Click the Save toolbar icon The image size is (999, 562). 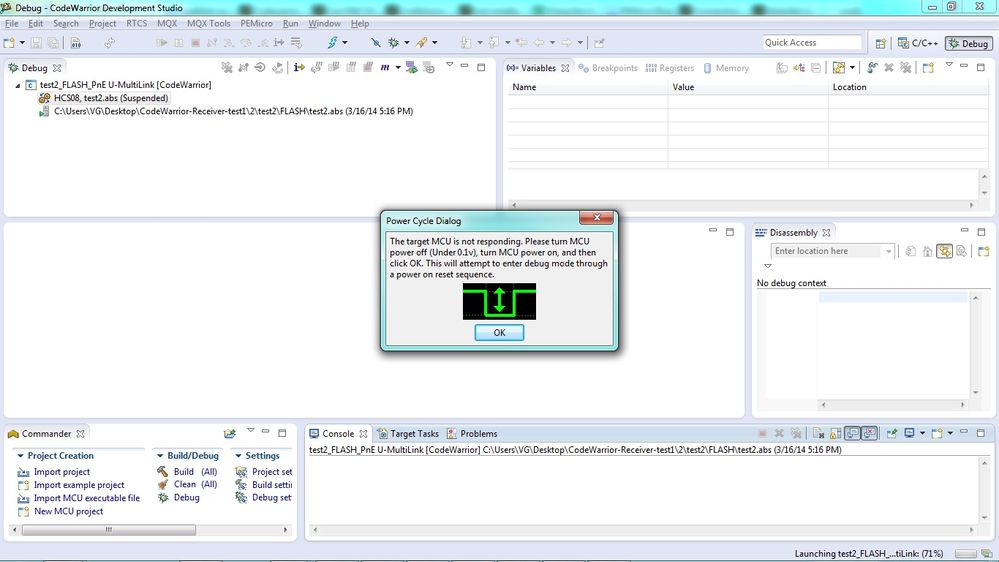pyautogui.click(x=36, y=43)
